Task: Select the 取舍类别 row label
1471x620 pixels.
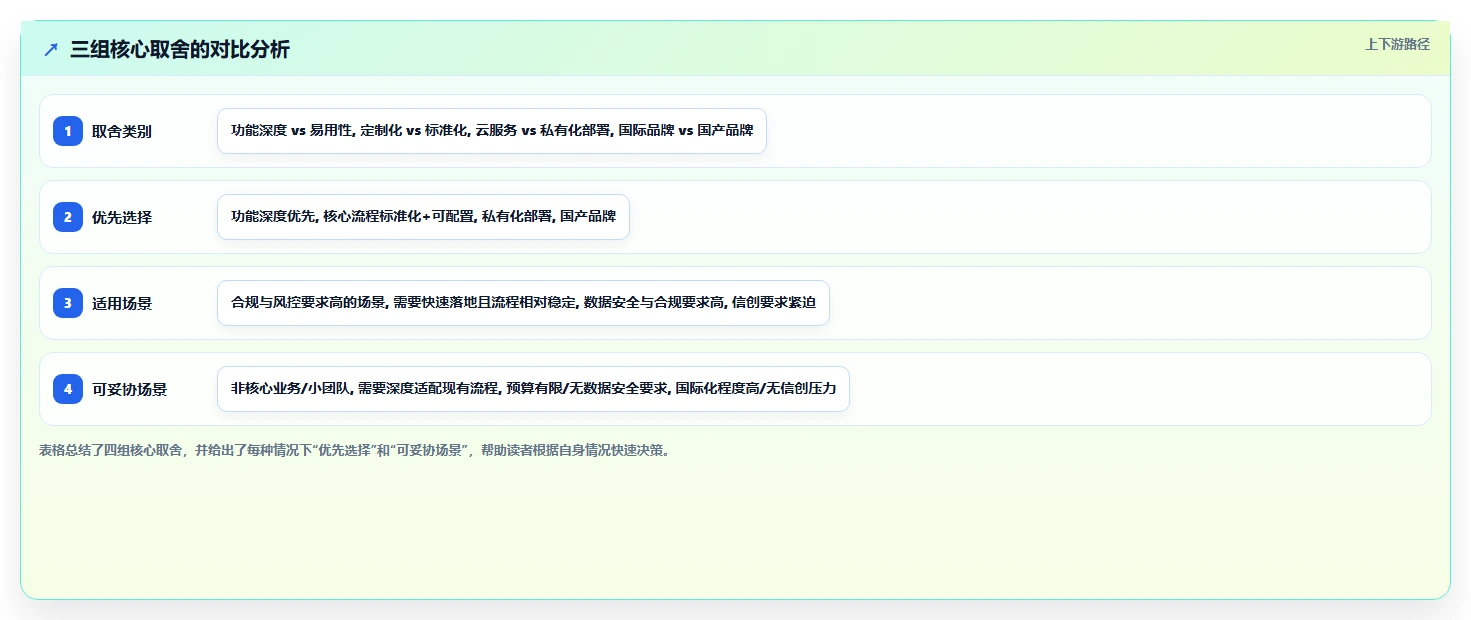Action: 122,131
